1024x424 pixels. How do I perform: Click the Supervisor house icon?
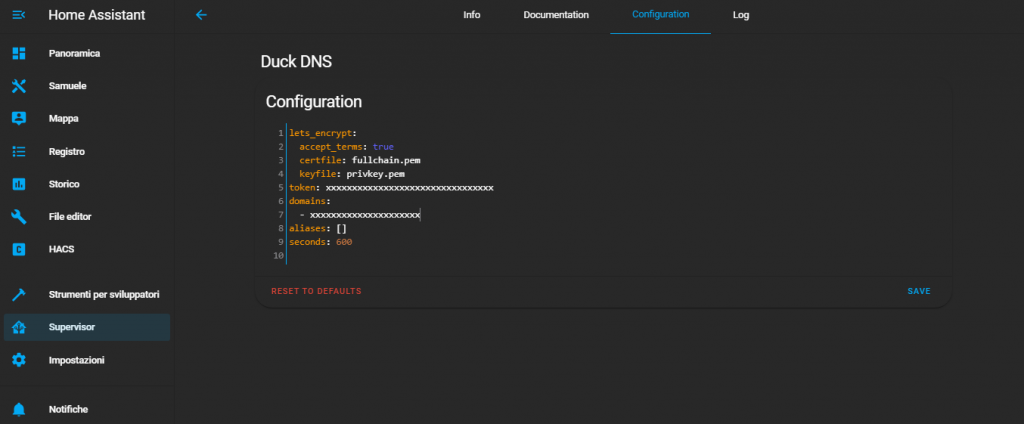(19, 327)
